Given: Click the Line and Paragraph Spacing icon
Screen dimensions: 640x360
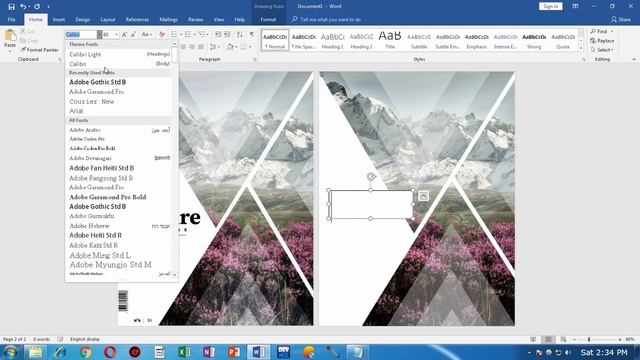Looking at the screenshot, I should (x=213, y=47).
